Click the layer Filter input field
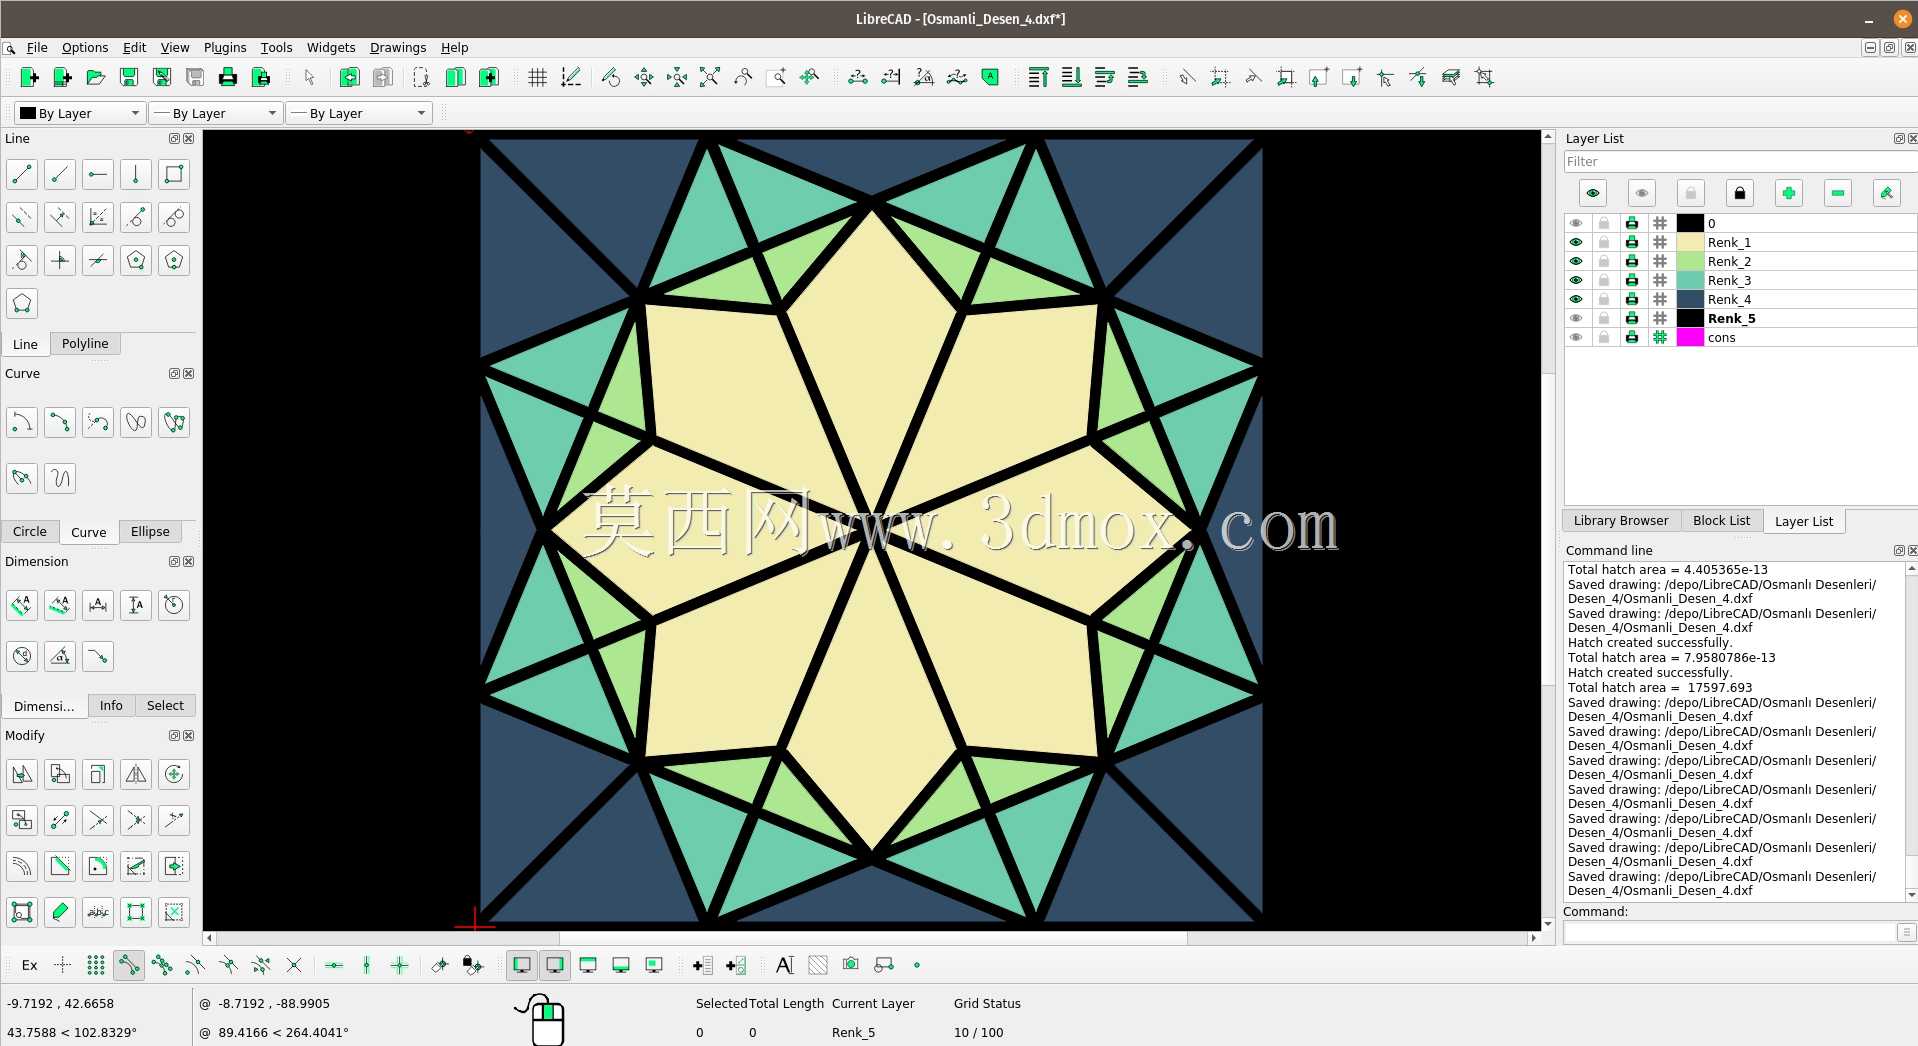 (1740, 161)
